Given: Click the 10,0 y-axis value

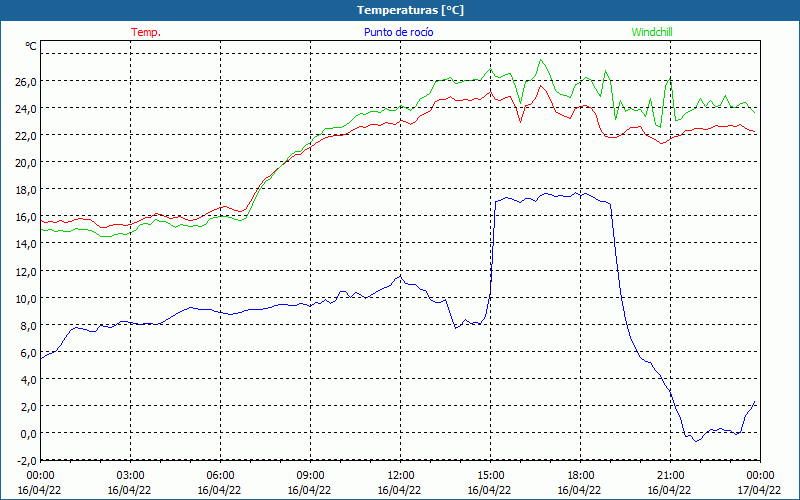Looking at the screenshot, I should (x=27, y=298).
